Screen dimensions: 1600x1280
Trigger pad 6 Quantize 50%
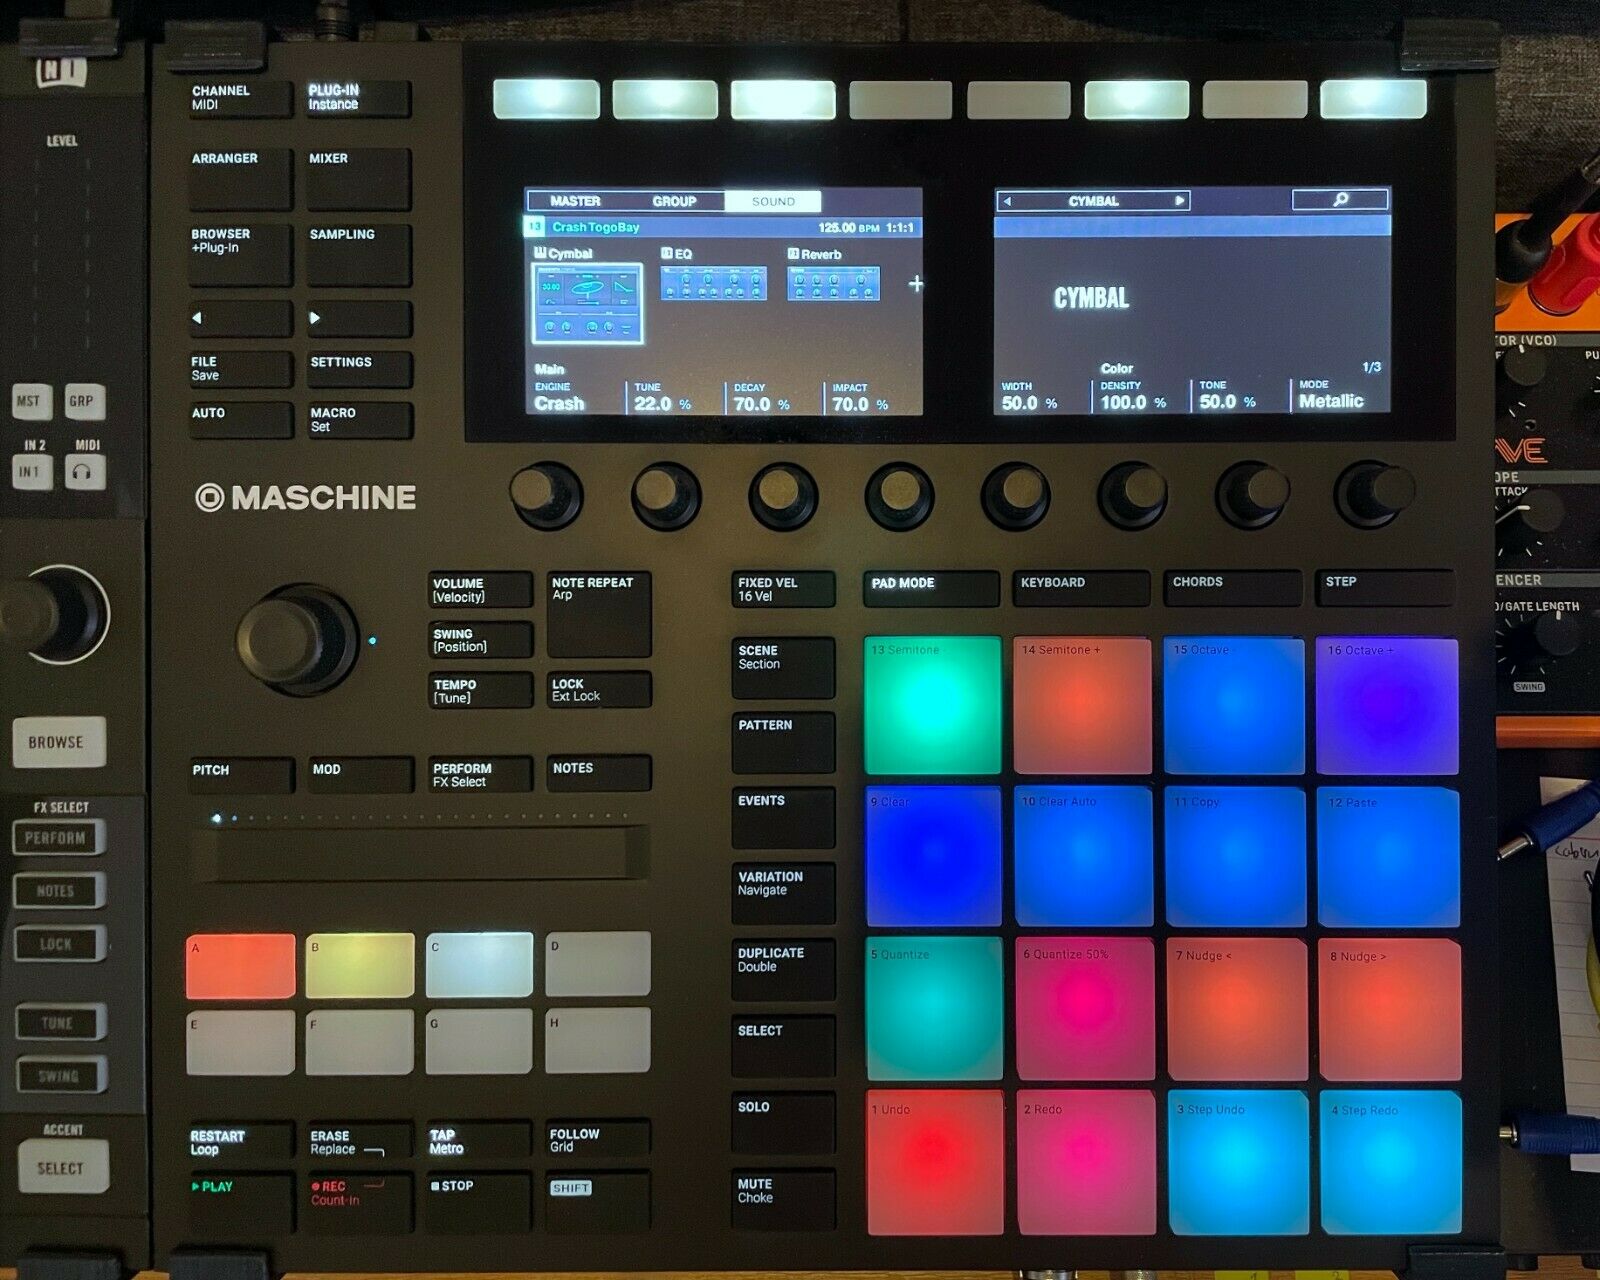click(1085, 1009)
